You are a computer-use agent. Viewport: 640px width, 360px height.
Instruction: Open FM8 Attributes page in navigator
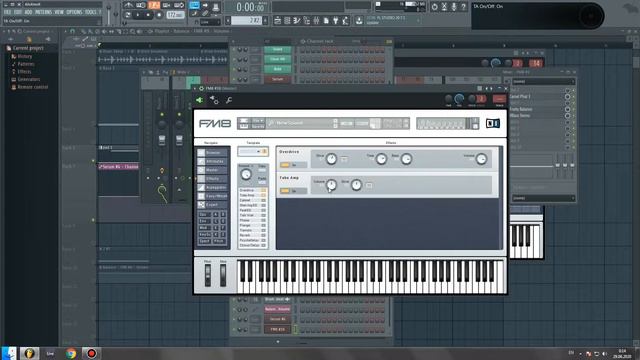click(x=212, y=161)
